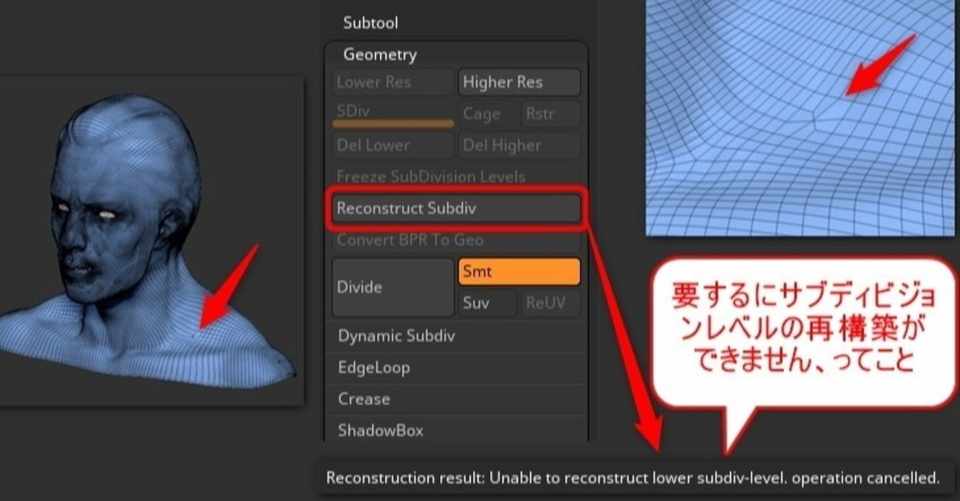Screen dimensions: 960x501
Task: Click the Reconstruction result status message
Action: [x=633, y=478]
